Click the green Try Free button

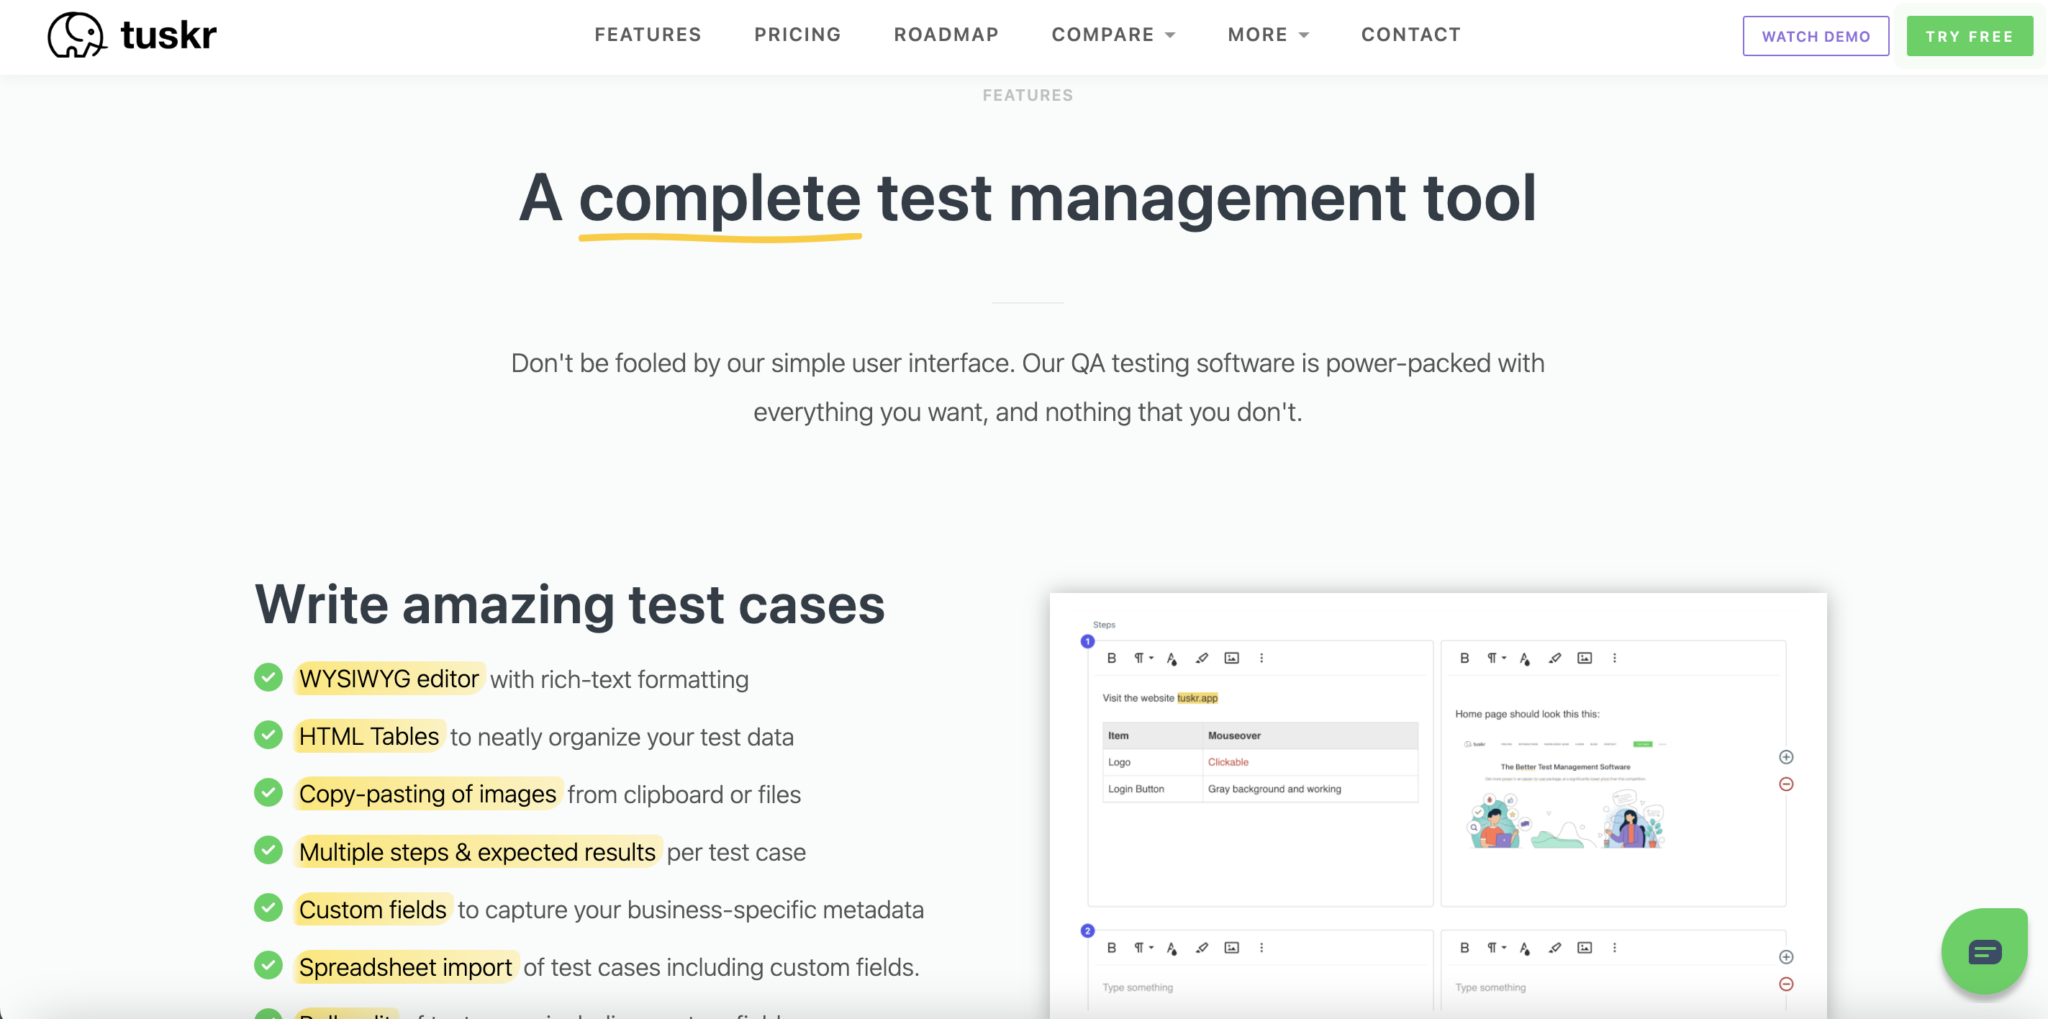[1969, 36]
